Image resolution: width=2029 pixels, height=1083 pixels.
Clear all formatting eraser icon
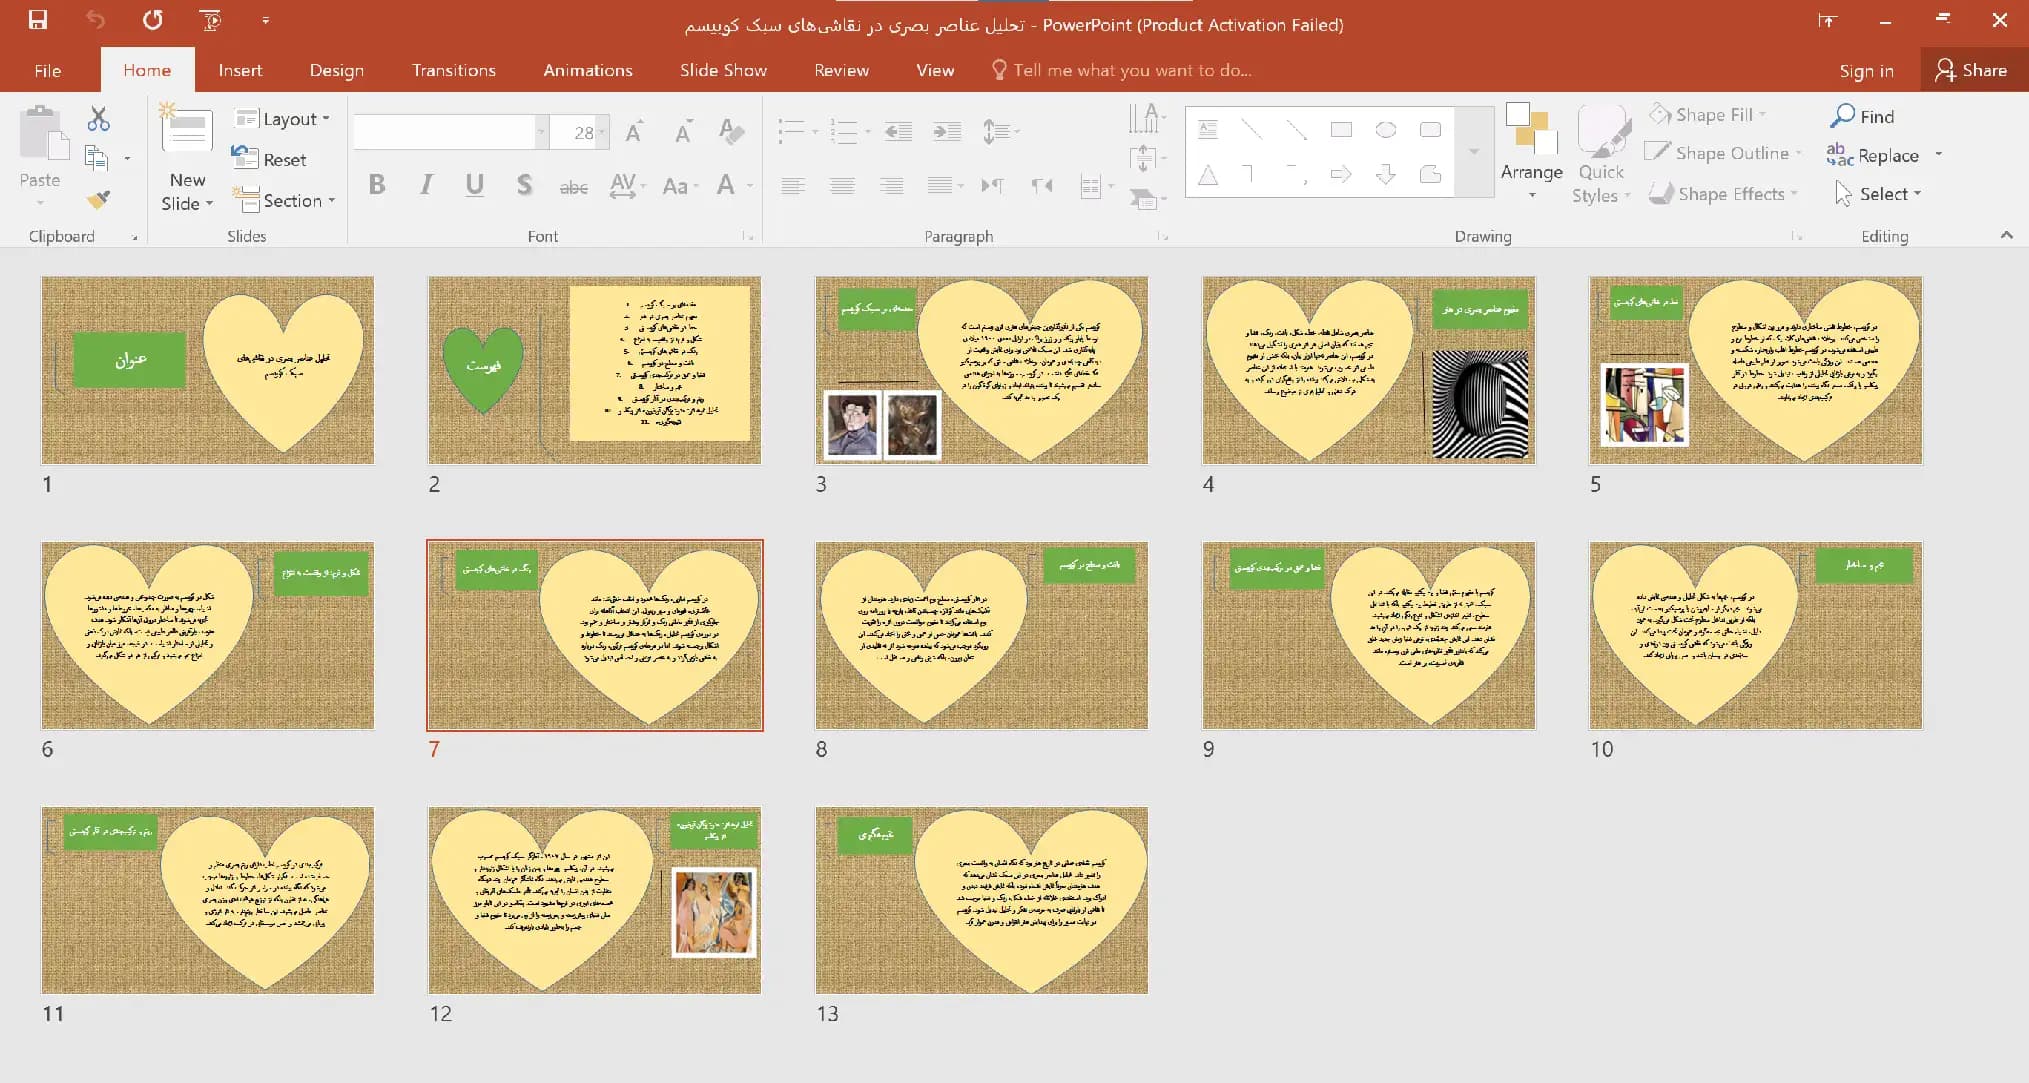[731, 132]
